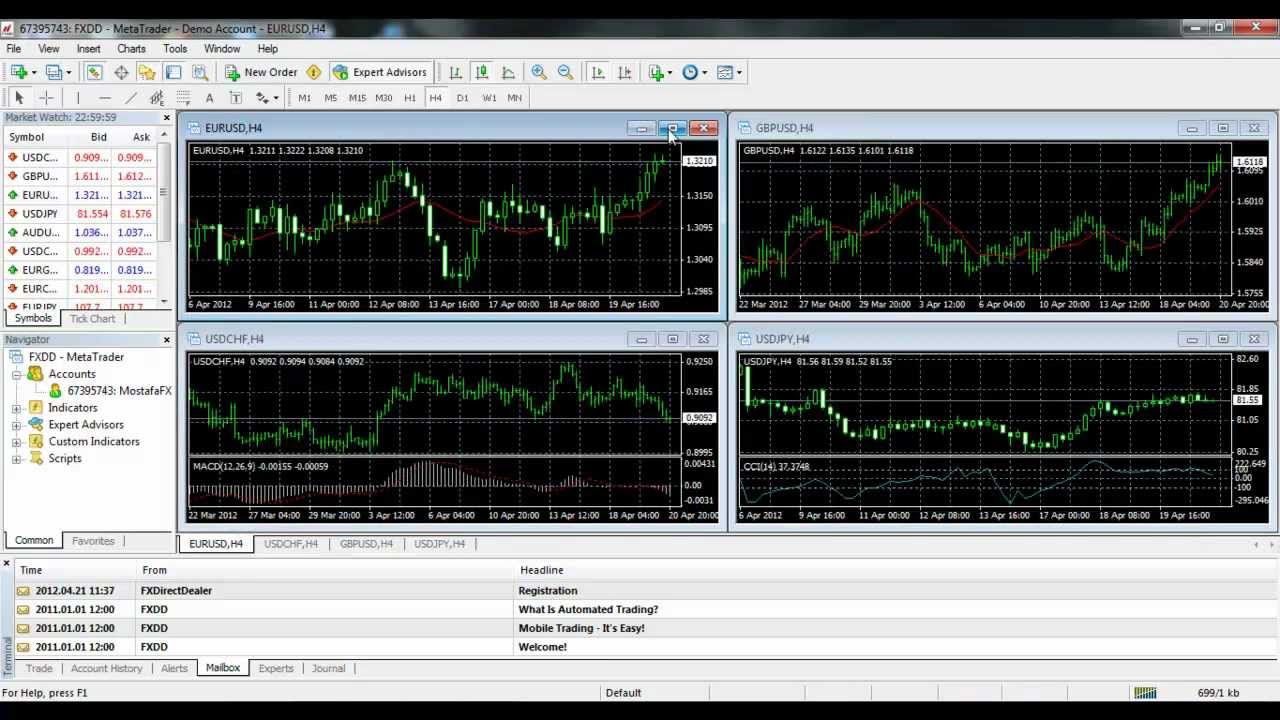Image resolution: width=1280 pixels, height=720 pixels.
Task: Select the USDJPY row in Market Watch
Action: (x=80, y=214)
